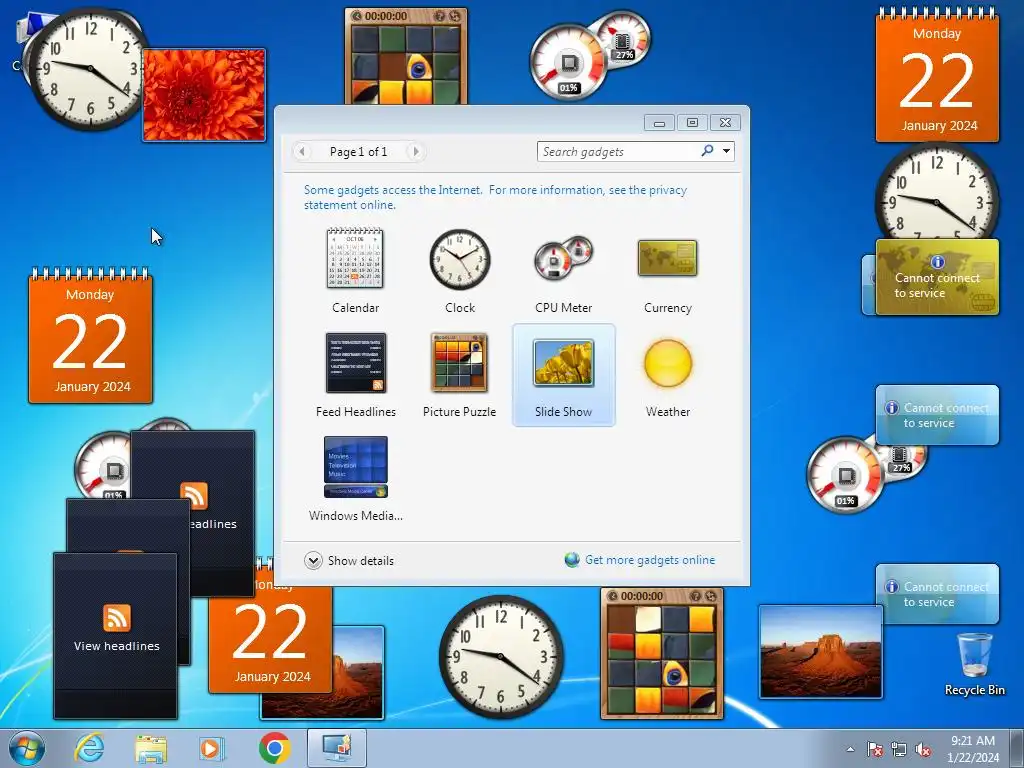Screen dimensions: 1024x768
Task: Select the CPU Meter gadget in the gallery
Action: coord(564,271)
